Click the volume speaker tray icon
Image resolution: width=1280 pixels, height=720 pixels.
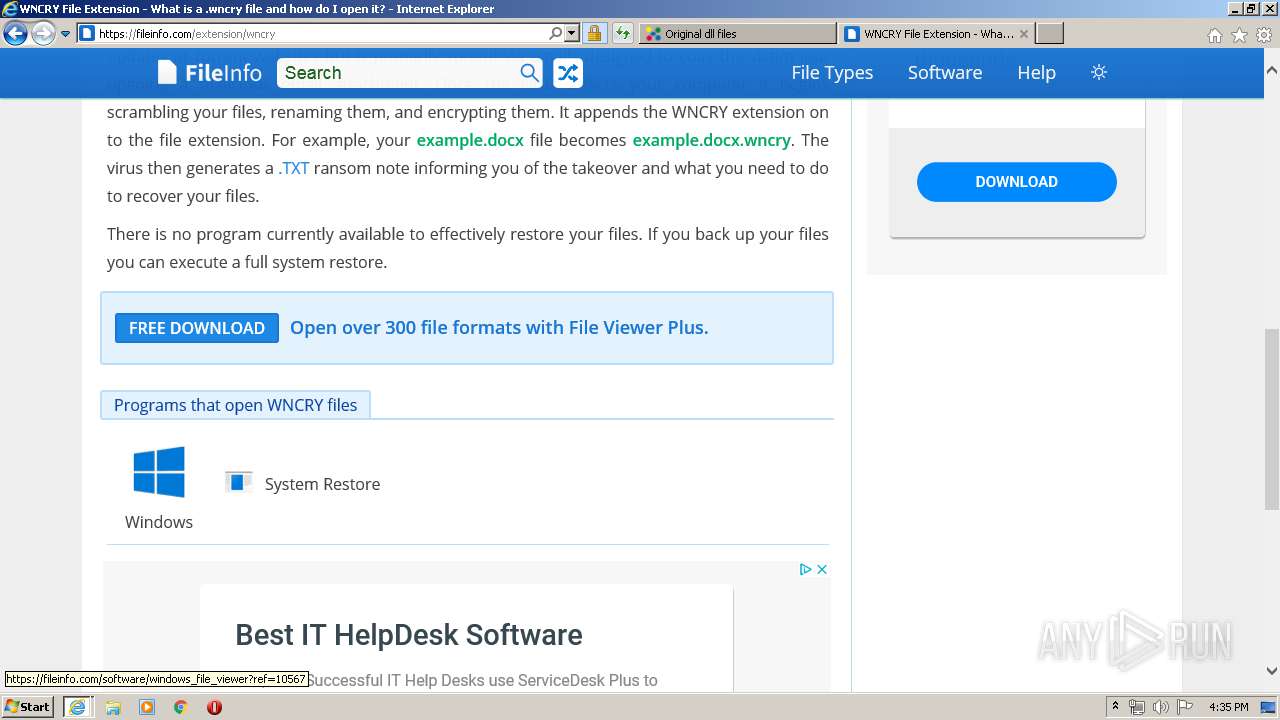pos(1161,707)
